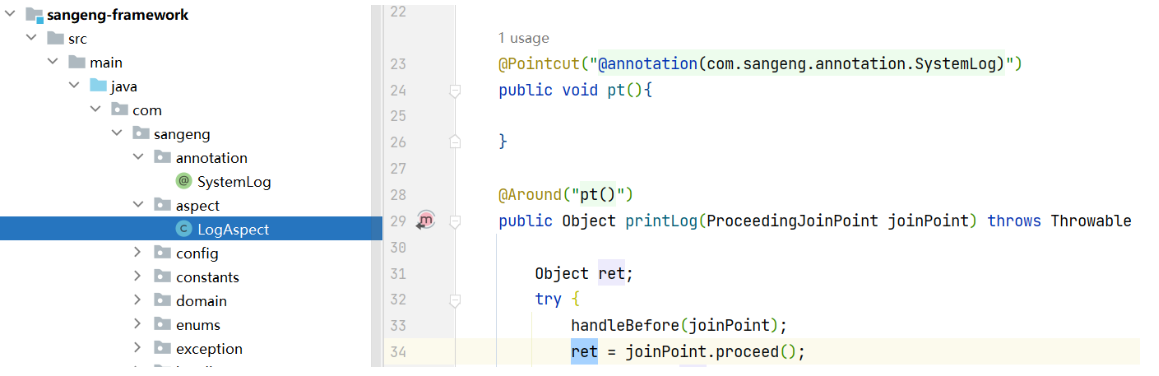1159x376 pixels.
Task: Click the LogAspect class icon
Action: pyautogui.click(x=183, y=229)
